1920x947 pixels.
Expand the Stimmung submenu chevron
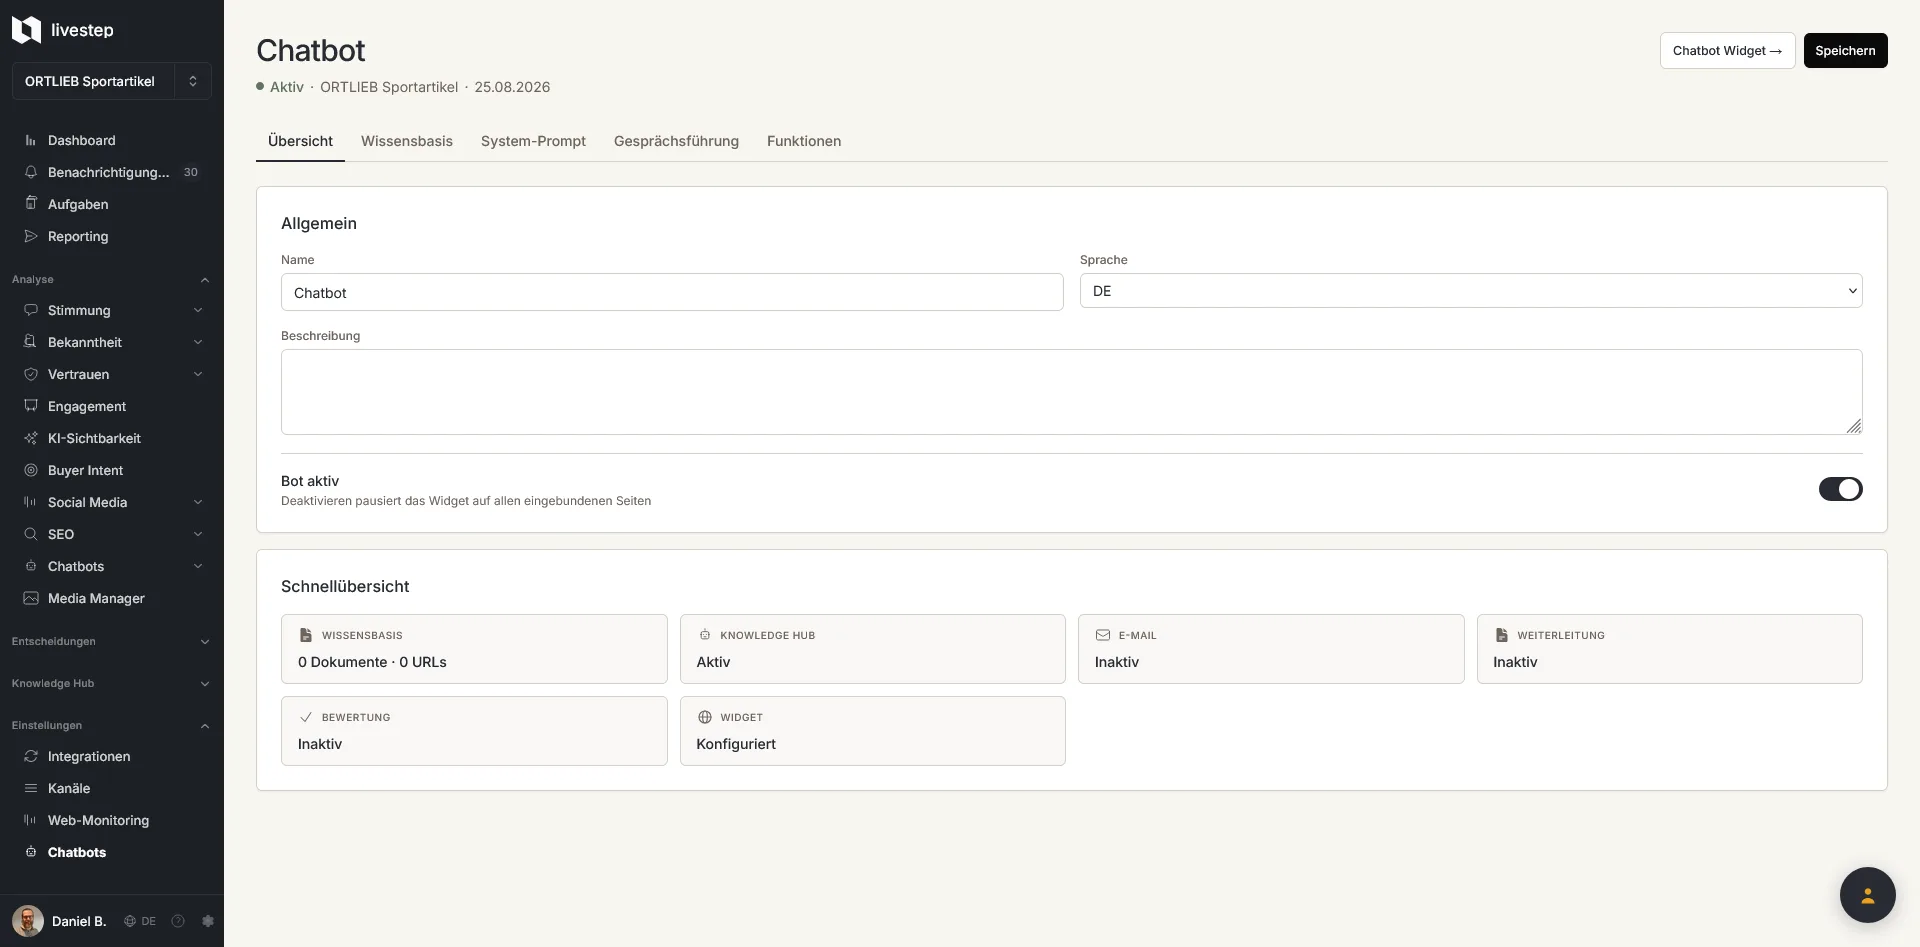(x=198, y=310)
